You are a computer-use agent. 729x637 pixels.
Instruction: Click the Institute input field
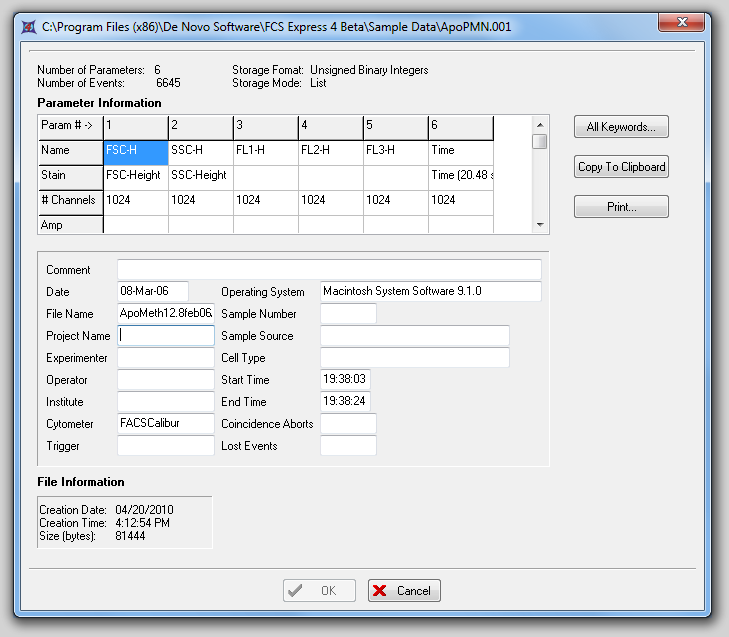click(x=166, y=401)
